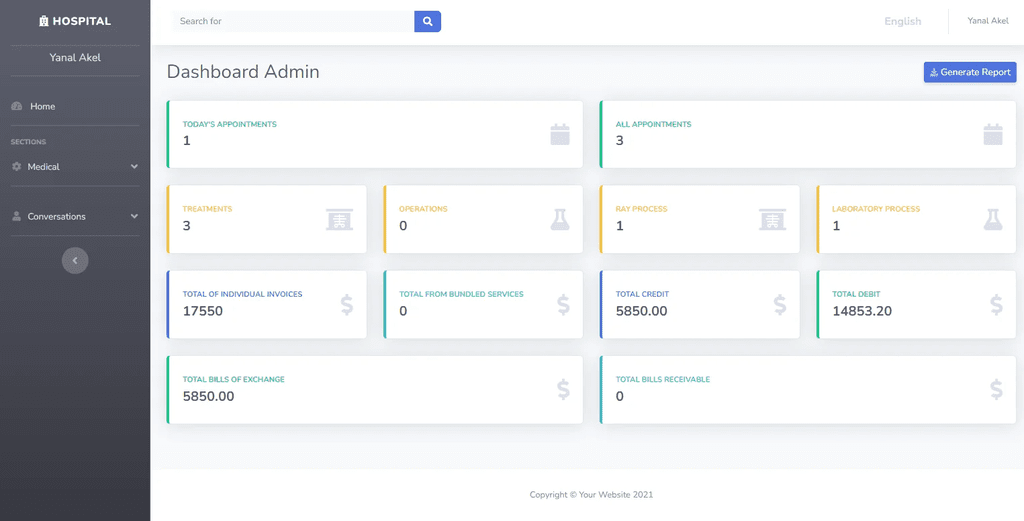Click dollar icon in Total Debit card
Viewport: 1024px width, 521px height.
click(996, 305)
